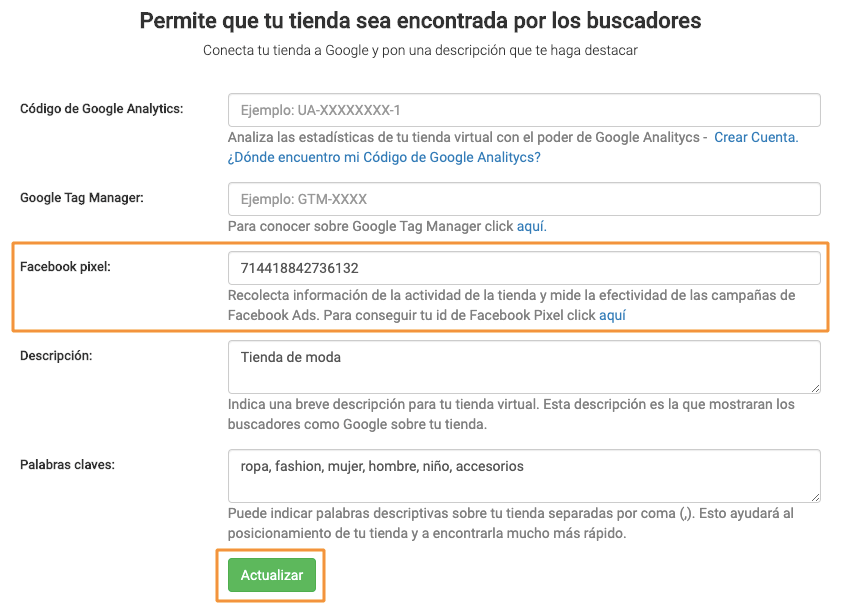Screen dimensions: 849x606
Task: Click the Google Analytics code input field
Action: (524, 110)
